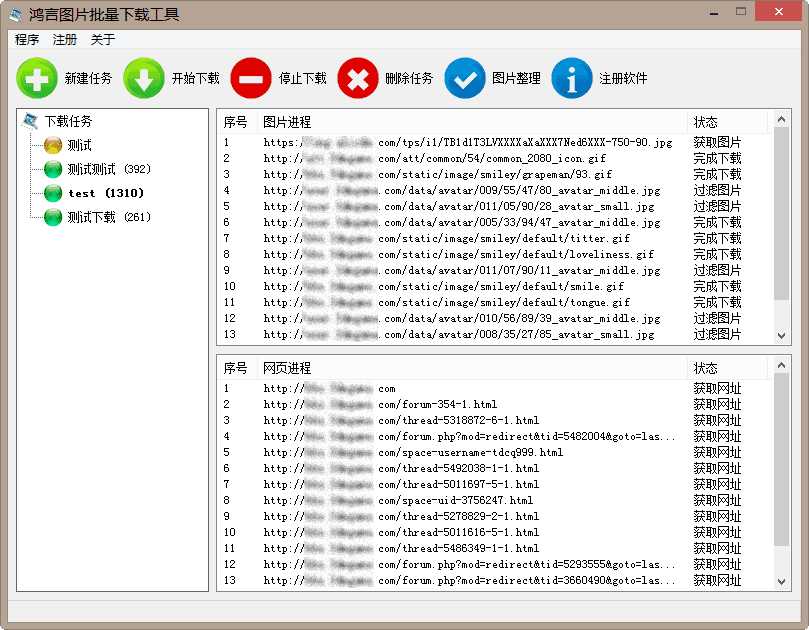Open the 关于 menu
This screenshot has height=630, width=809.
click(x=103, y=40)
